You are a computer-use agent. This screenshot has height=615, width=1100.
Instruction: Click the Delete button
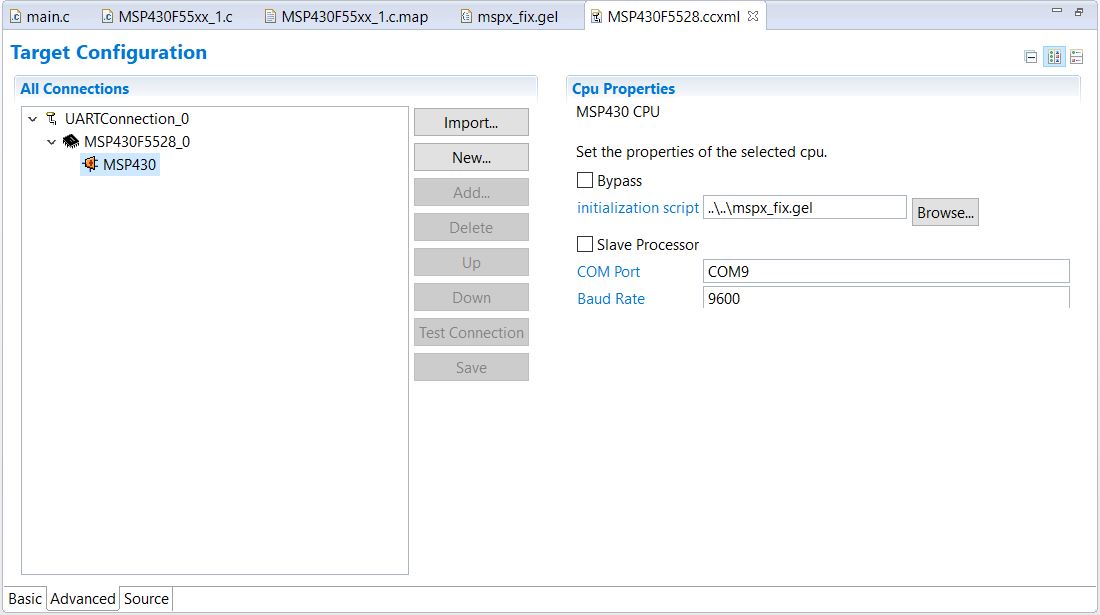click(x=471, y=227)
